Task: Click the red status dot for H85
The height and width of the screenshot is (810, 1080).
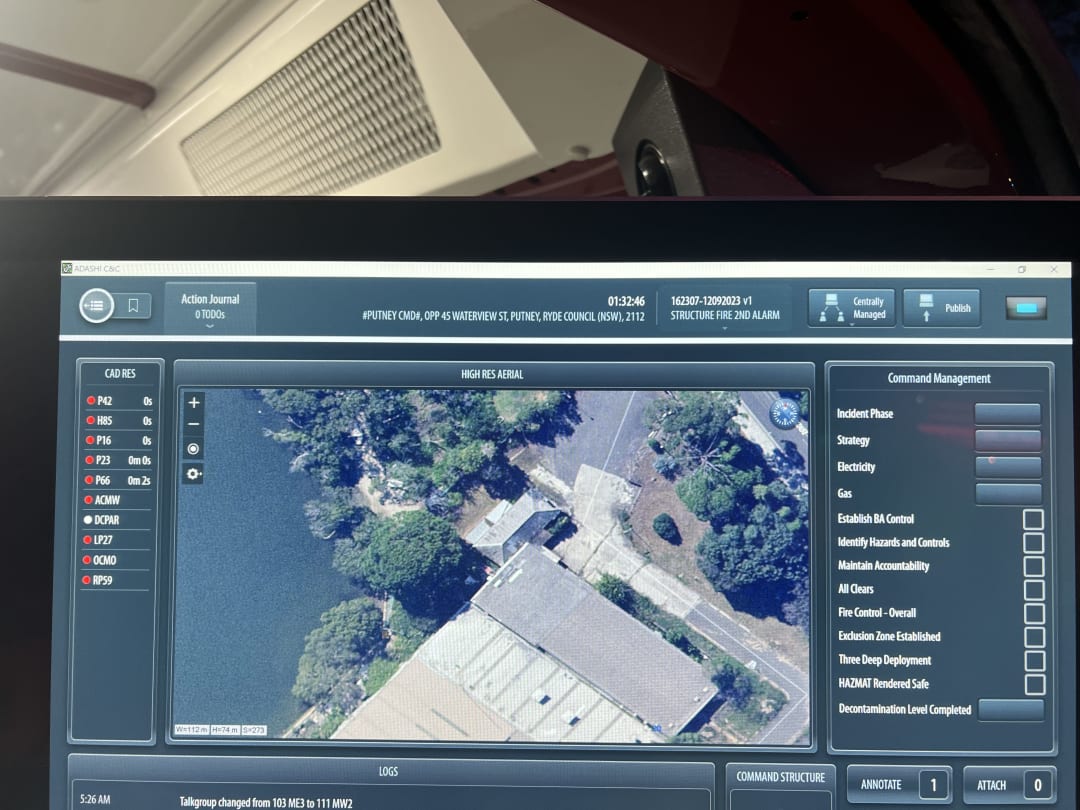Action: [90, 420]
